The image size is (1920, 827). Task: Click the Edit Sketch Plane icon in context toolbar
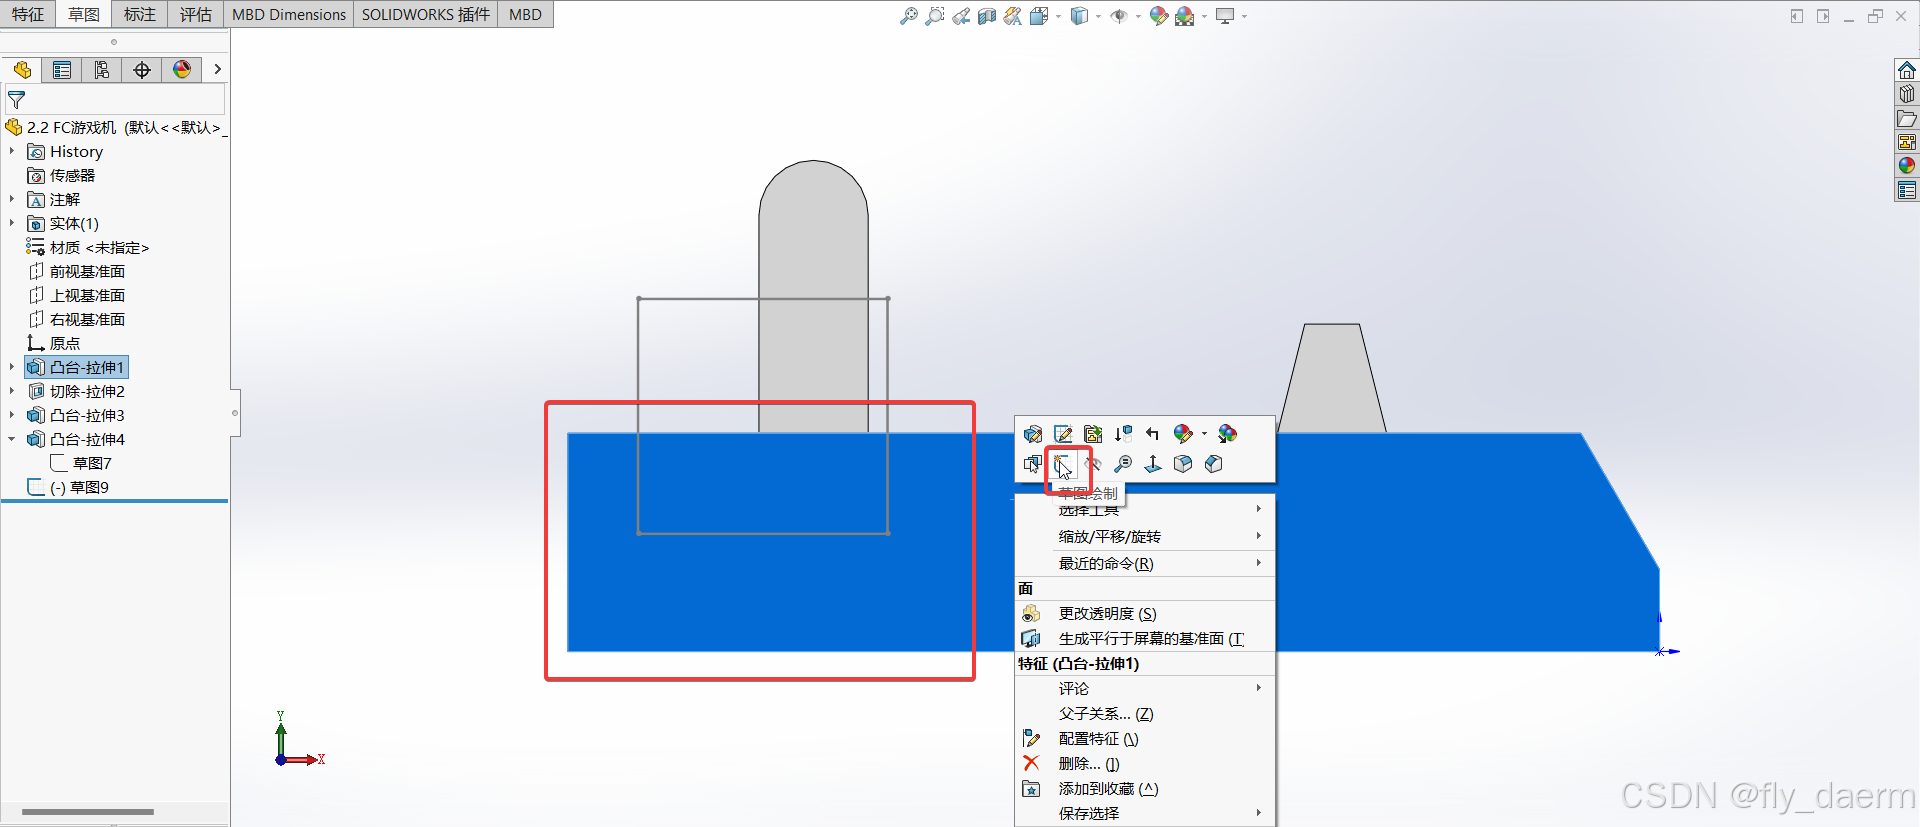click(x=1093, y=434)
